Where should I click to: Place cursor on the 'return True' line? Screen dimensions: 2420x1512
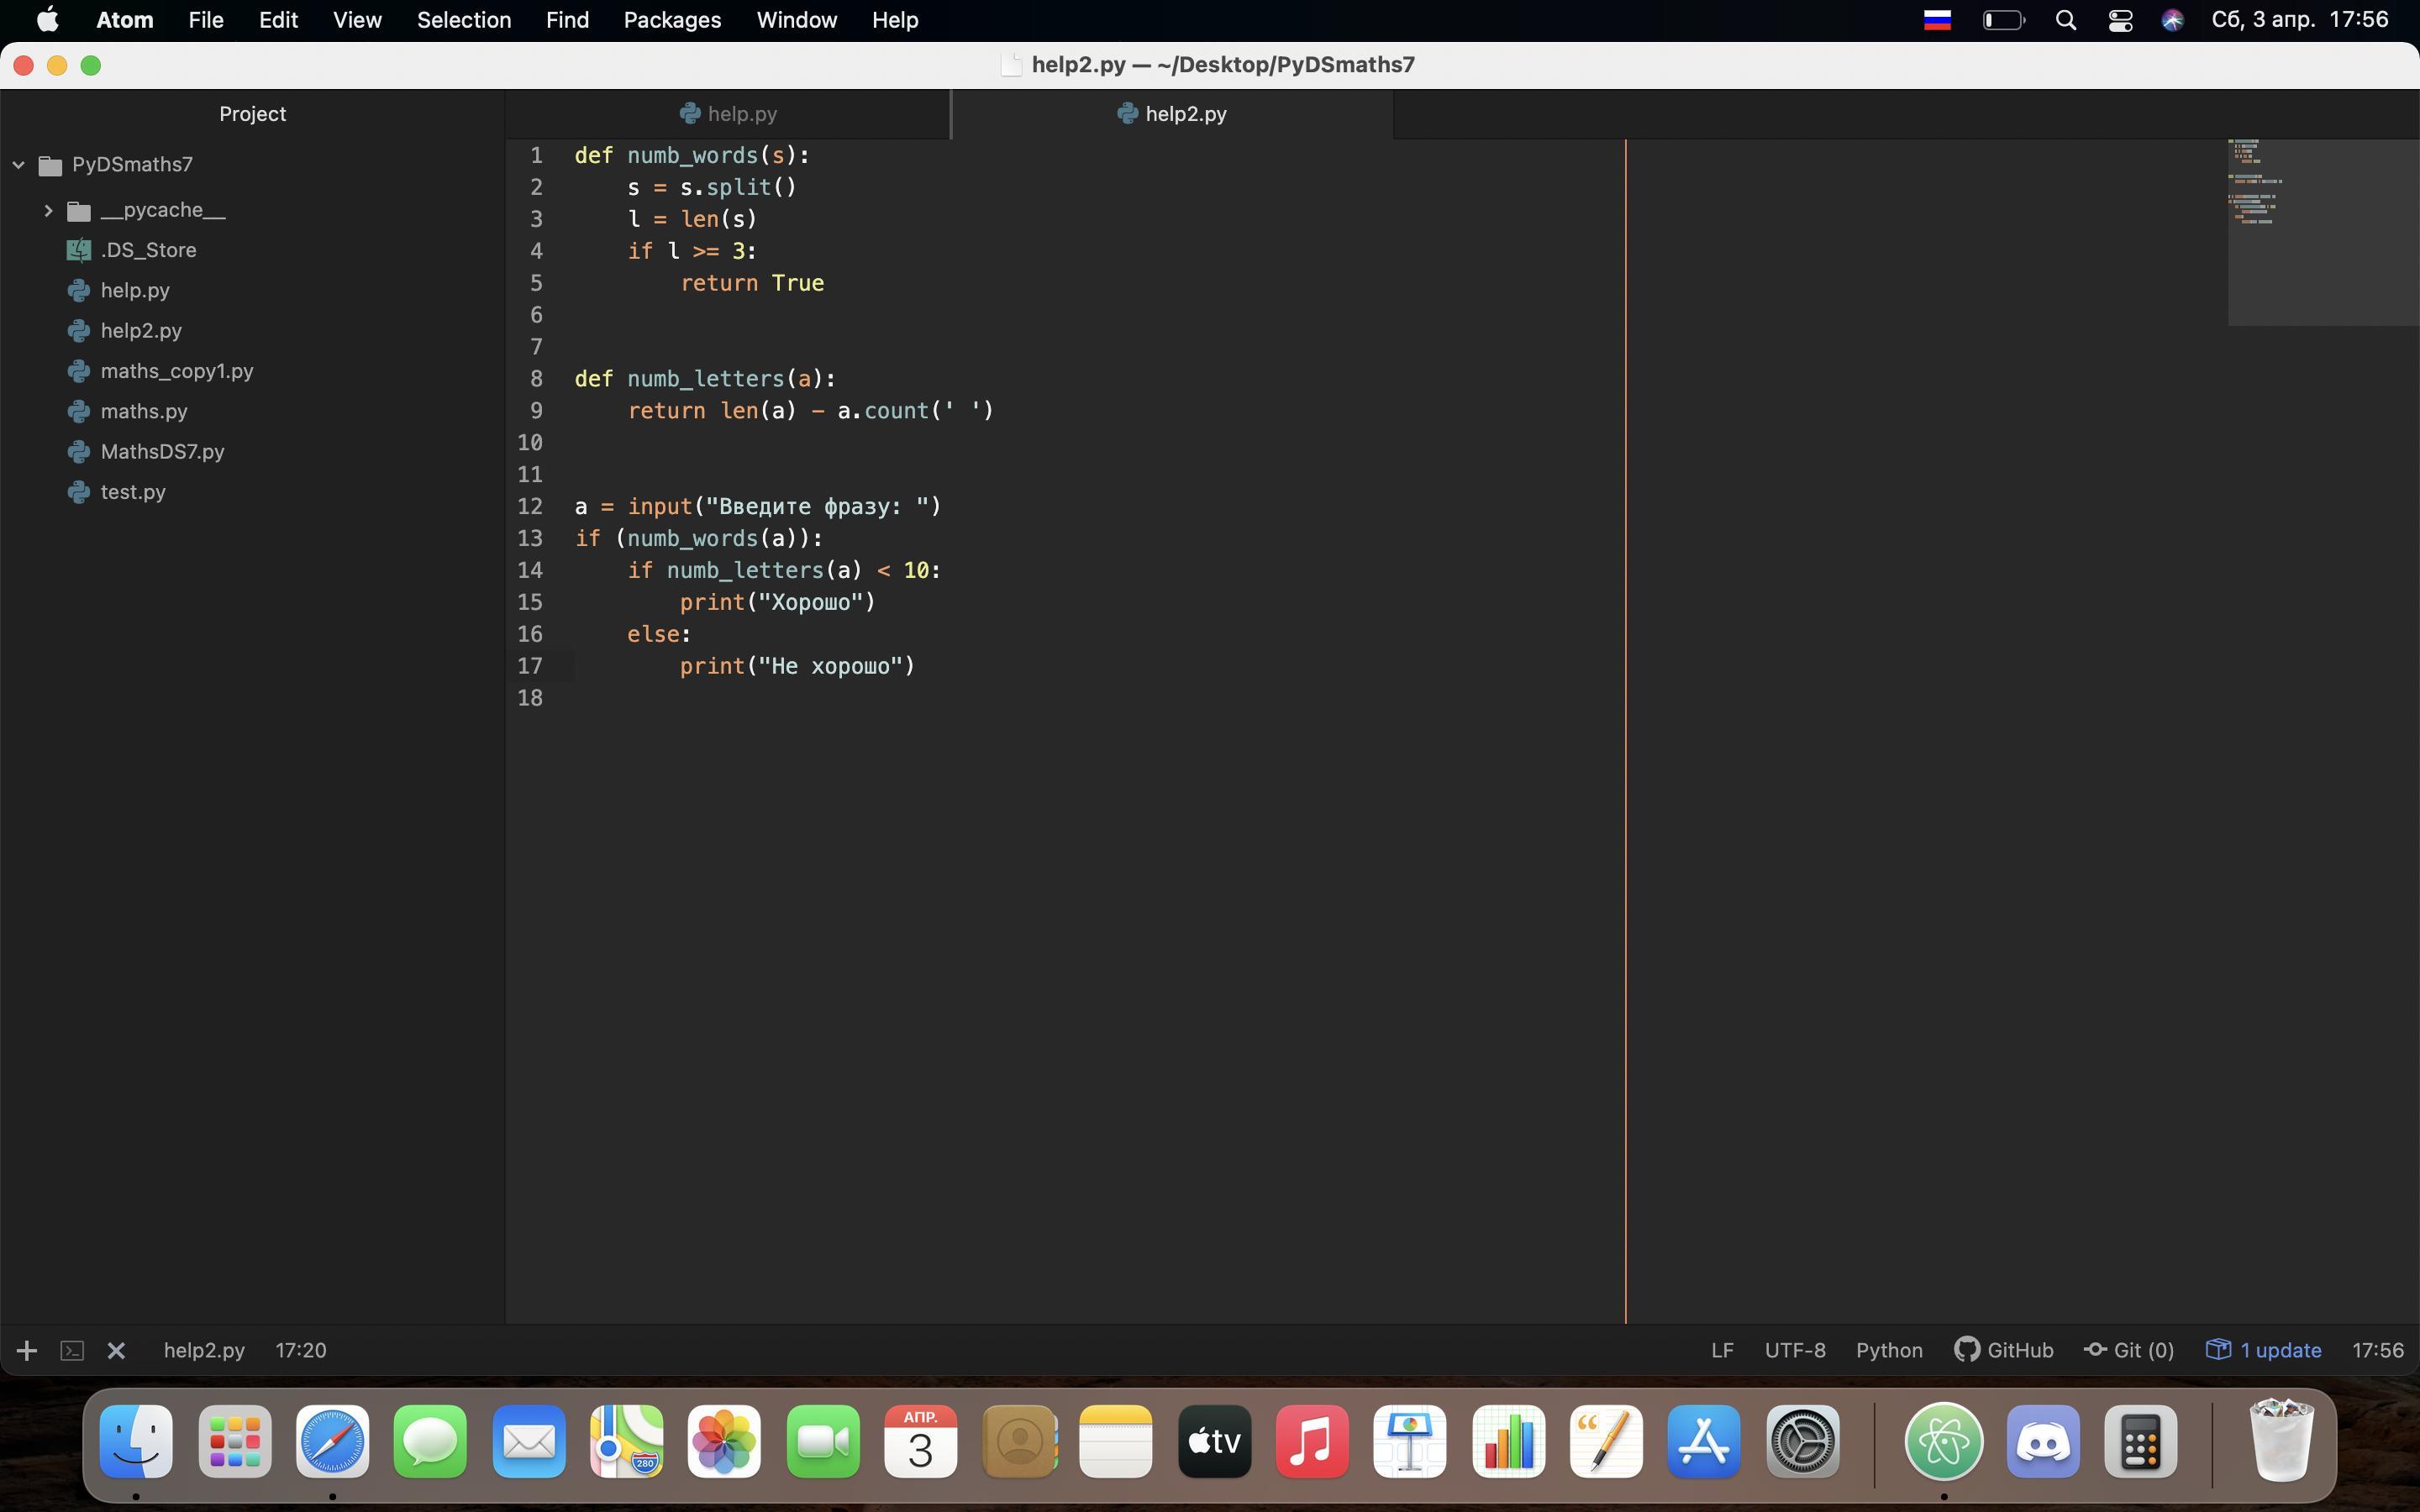point(752,284)
